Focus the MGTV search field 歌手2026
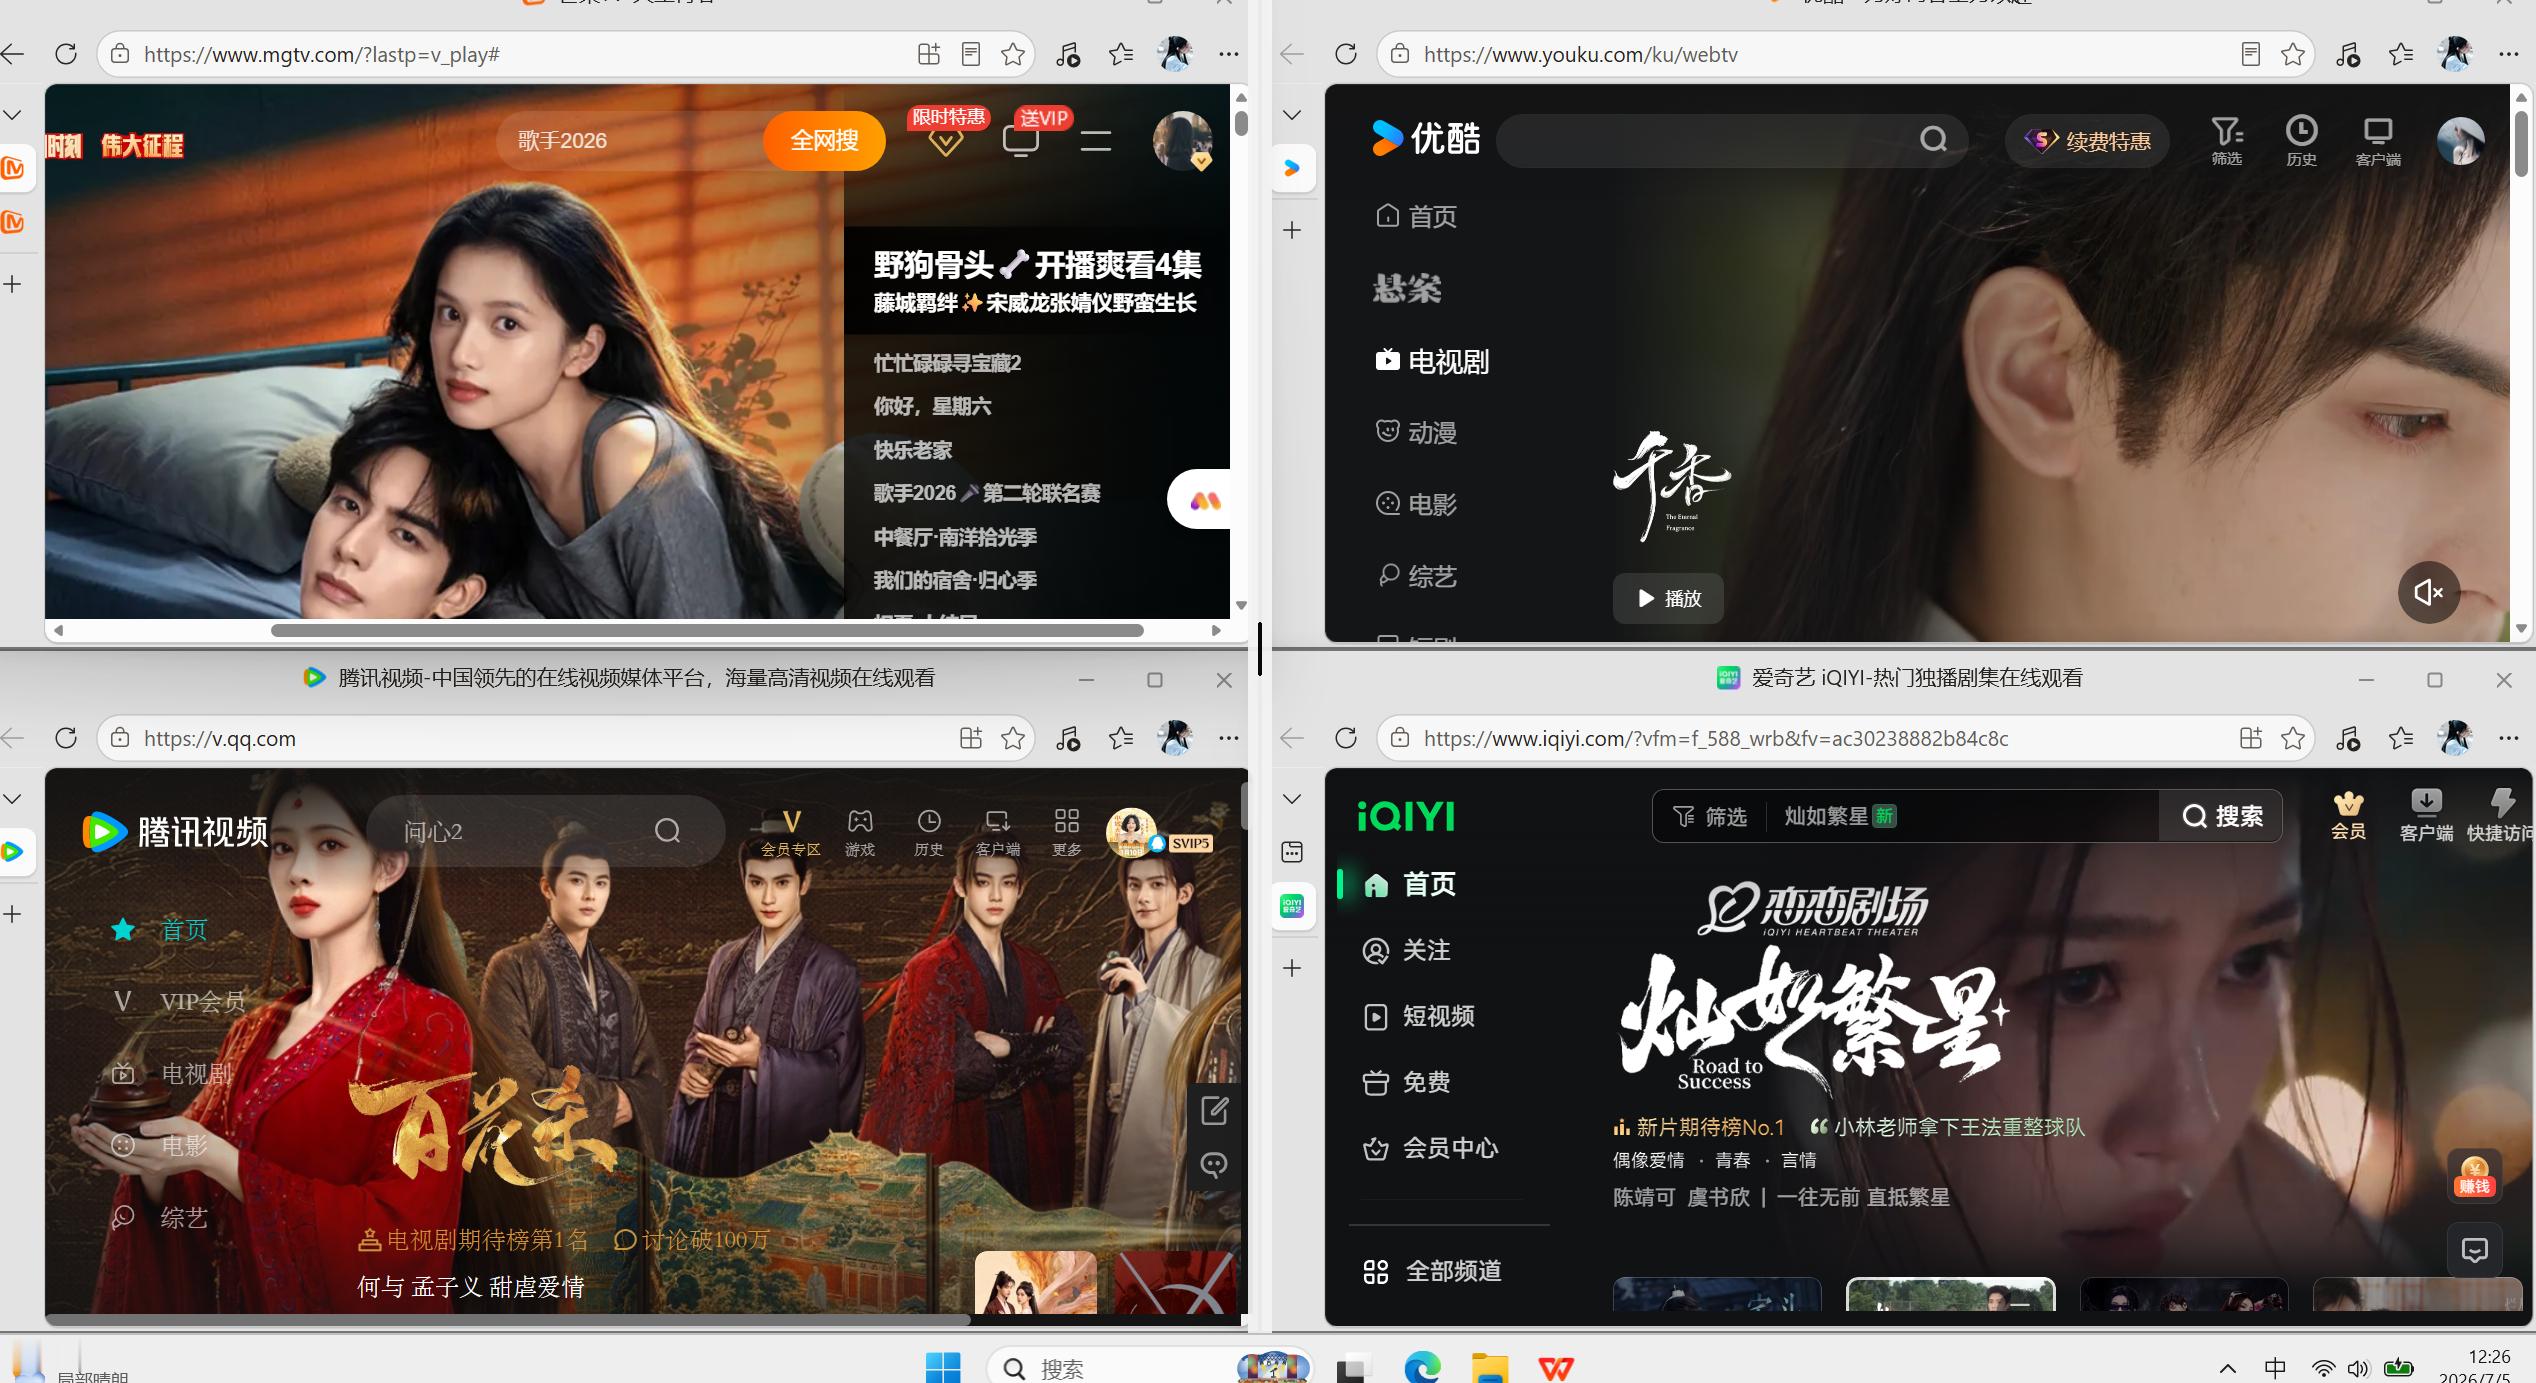2536x1383 pixels. [630, 141]
